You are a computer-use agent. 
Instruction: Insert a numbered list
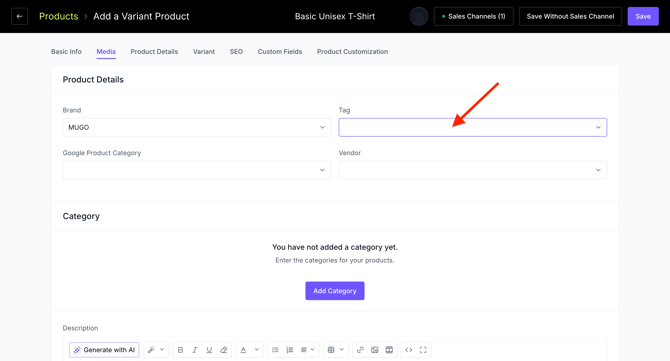pyautogui.click(x=290, y=350)
